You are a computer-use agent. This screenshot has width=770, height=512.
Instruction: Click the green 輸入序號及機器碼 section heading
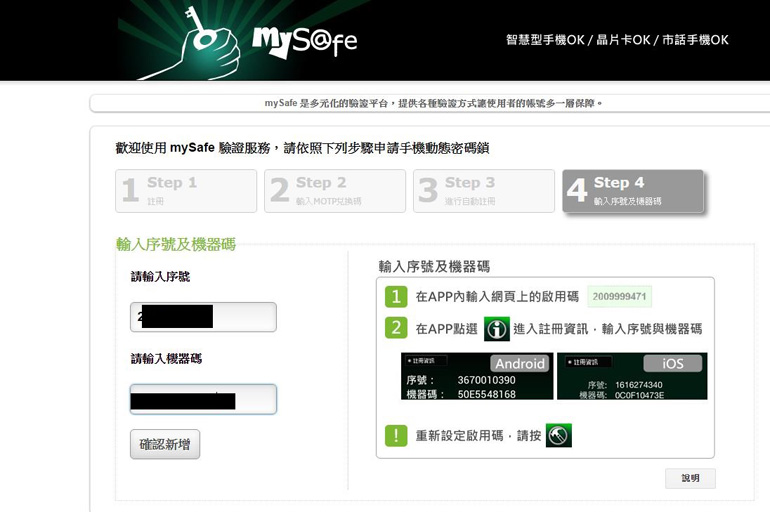pos(176,244)
